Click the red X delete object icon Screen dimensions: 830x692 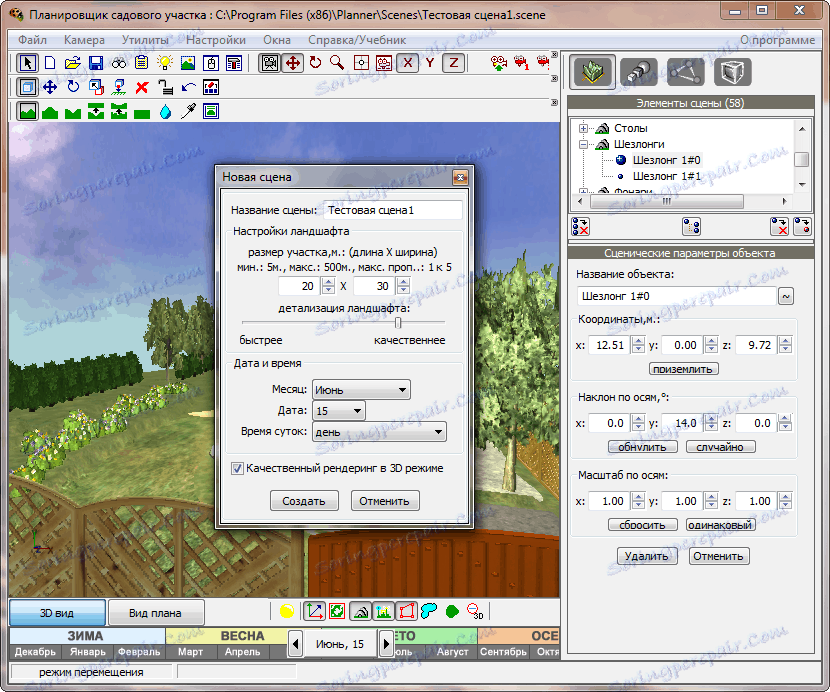(142, 87)
